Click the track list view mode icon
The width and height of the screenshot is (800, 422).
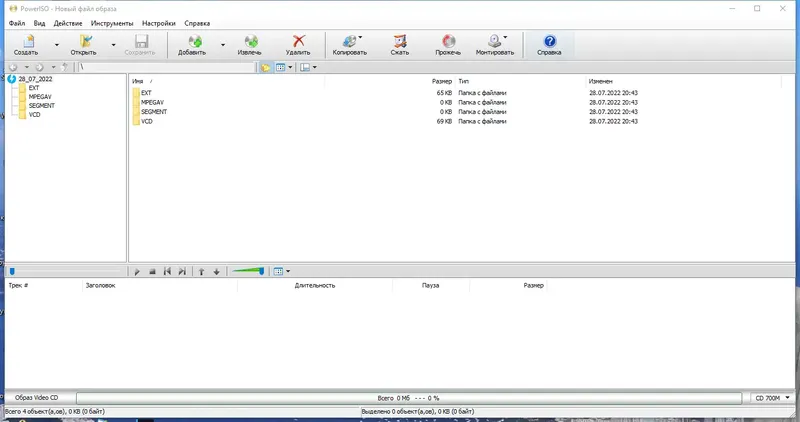point(279,271)
